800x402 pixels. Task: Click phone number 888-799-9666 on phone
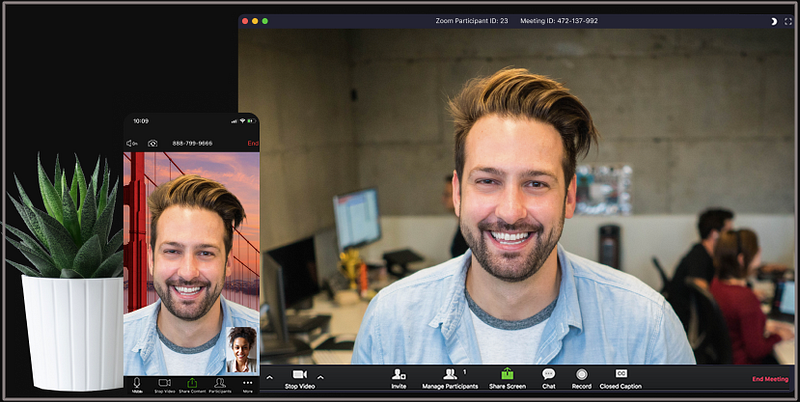coord(192,143)
